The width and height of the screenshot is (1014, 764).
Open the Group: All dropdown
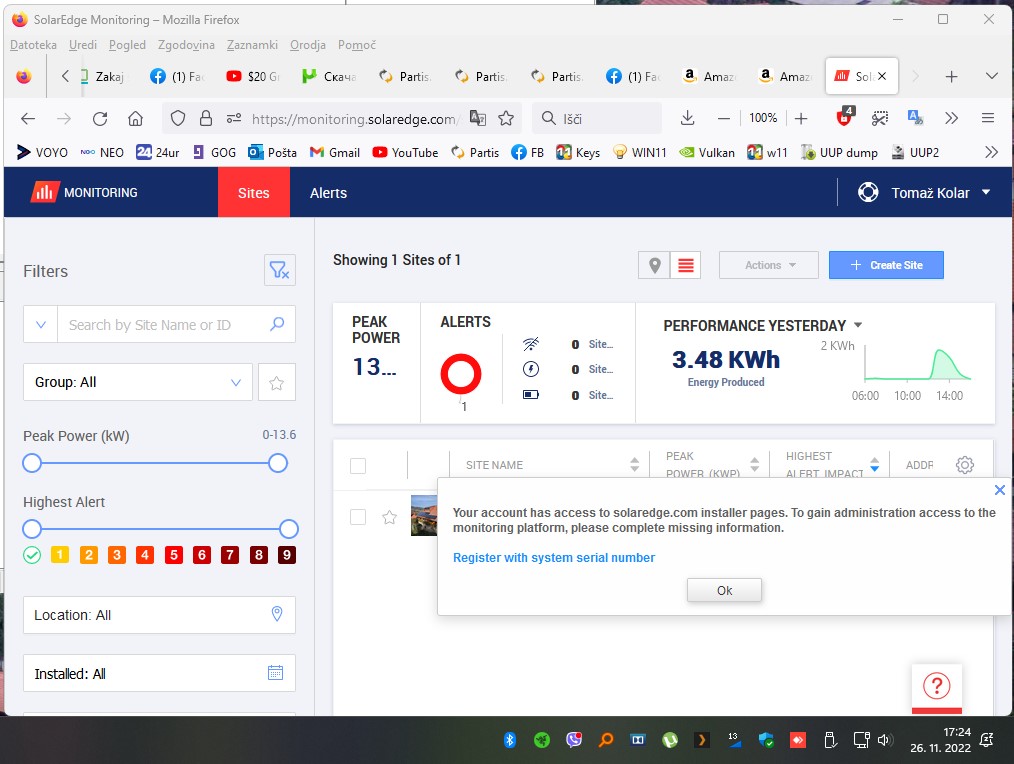[138, 382]
